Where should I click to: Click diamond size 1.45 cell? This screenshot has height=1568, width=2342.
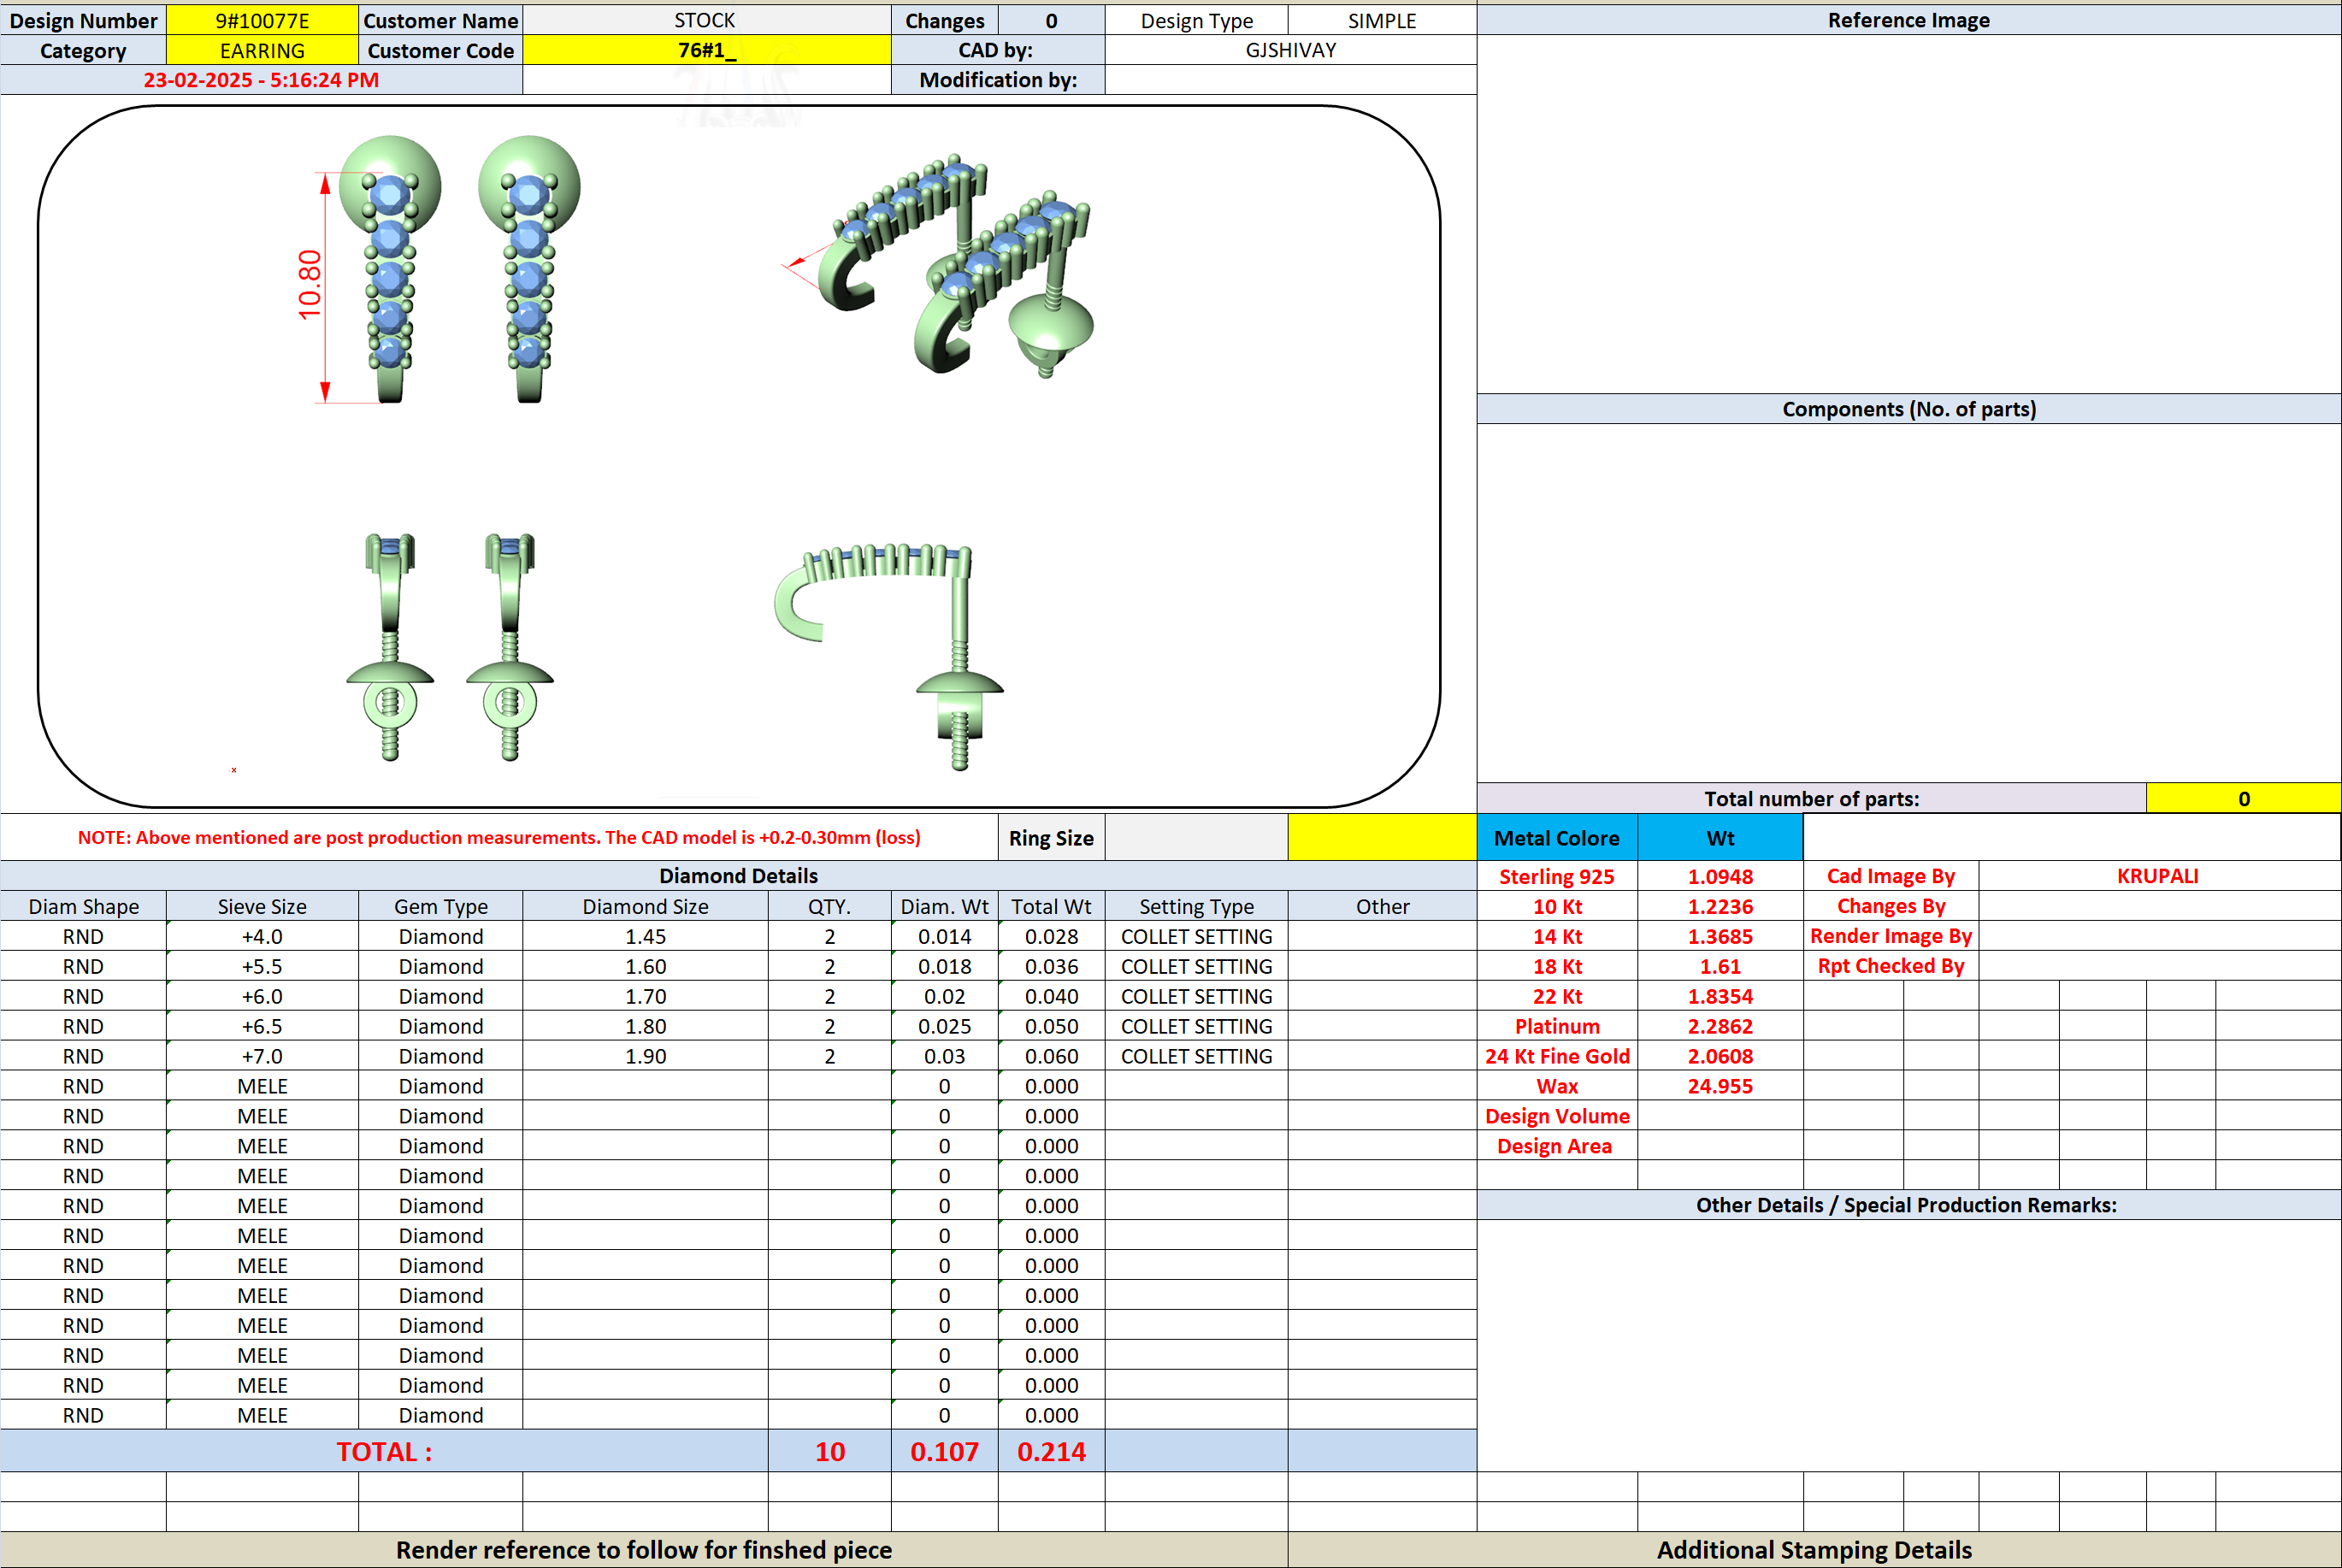point(645,936)
